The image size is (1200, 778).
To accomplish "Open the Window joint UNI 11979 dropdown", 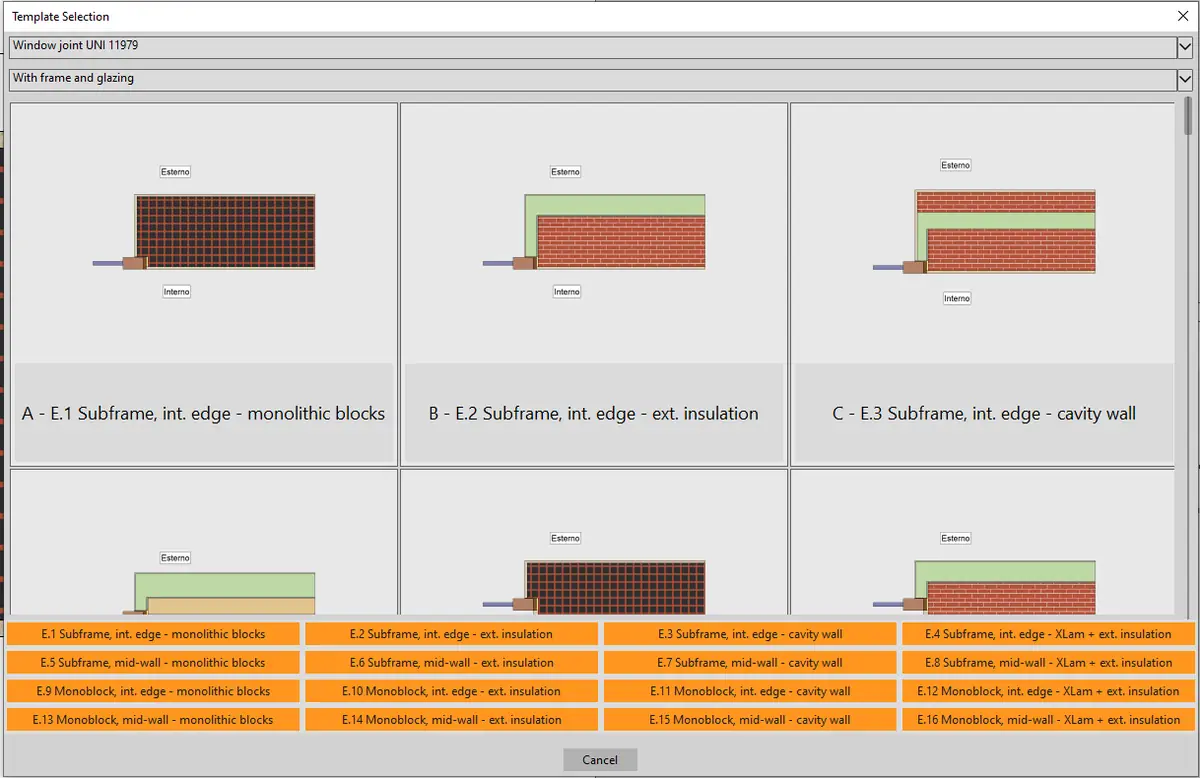I will pos(600,47).
